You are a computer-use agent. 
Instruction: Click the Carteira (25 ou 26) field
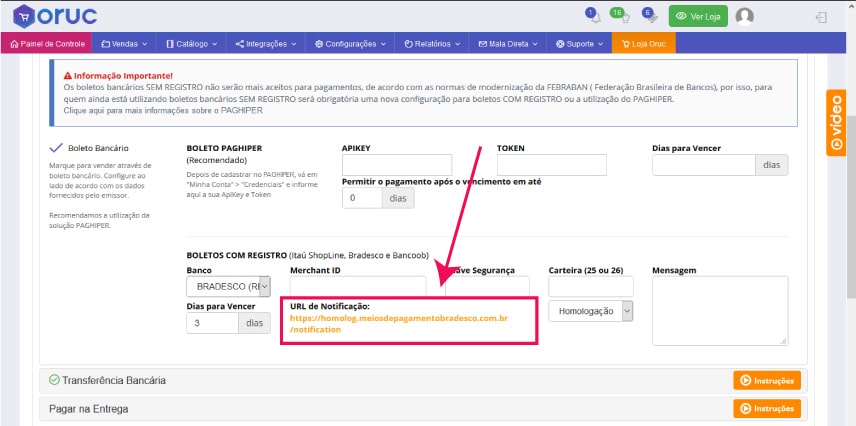point(591,286)
